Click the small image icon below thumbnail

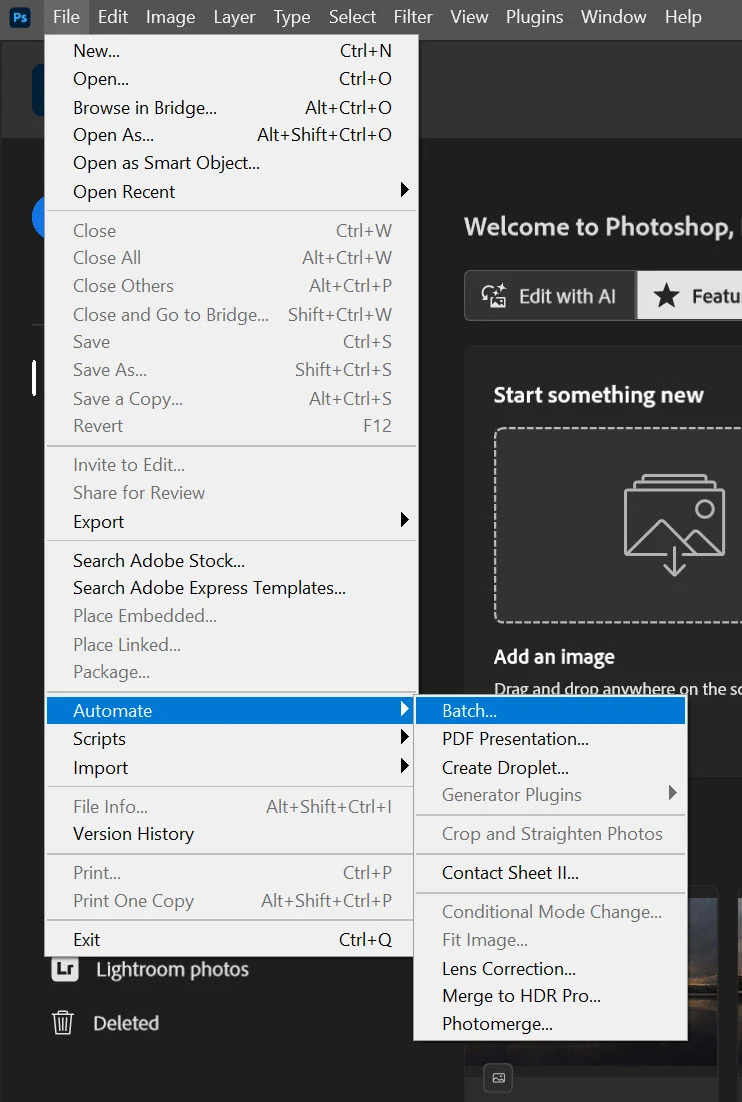(x=498, y=1077)
